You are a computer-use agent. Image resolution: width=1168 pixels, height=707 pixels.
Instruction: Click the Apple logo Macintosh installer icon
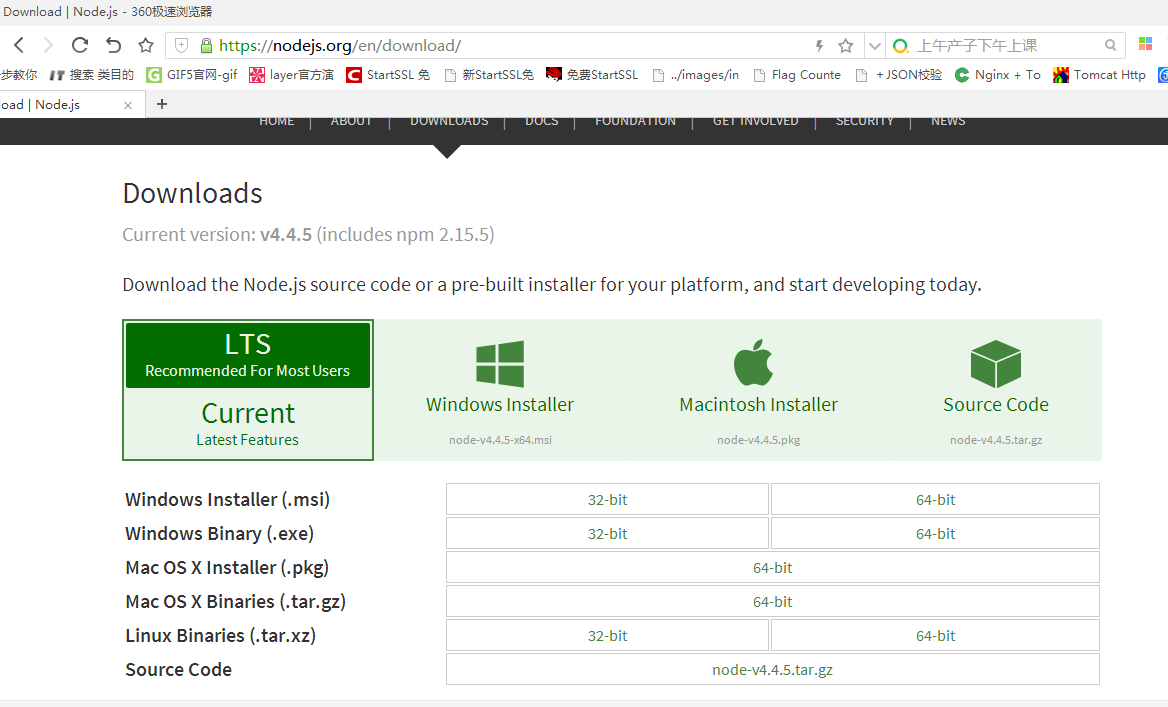pos(754,362)
